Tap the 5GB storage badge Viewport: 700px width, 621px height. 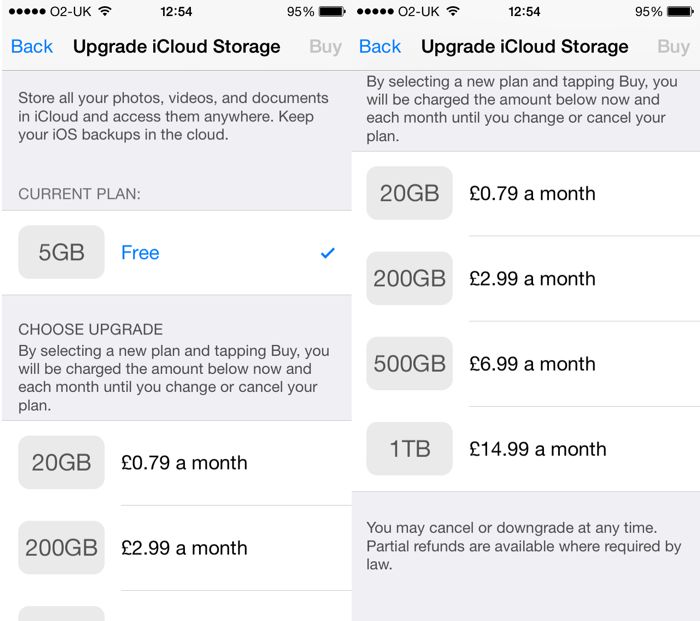click(x=61, y=253)
